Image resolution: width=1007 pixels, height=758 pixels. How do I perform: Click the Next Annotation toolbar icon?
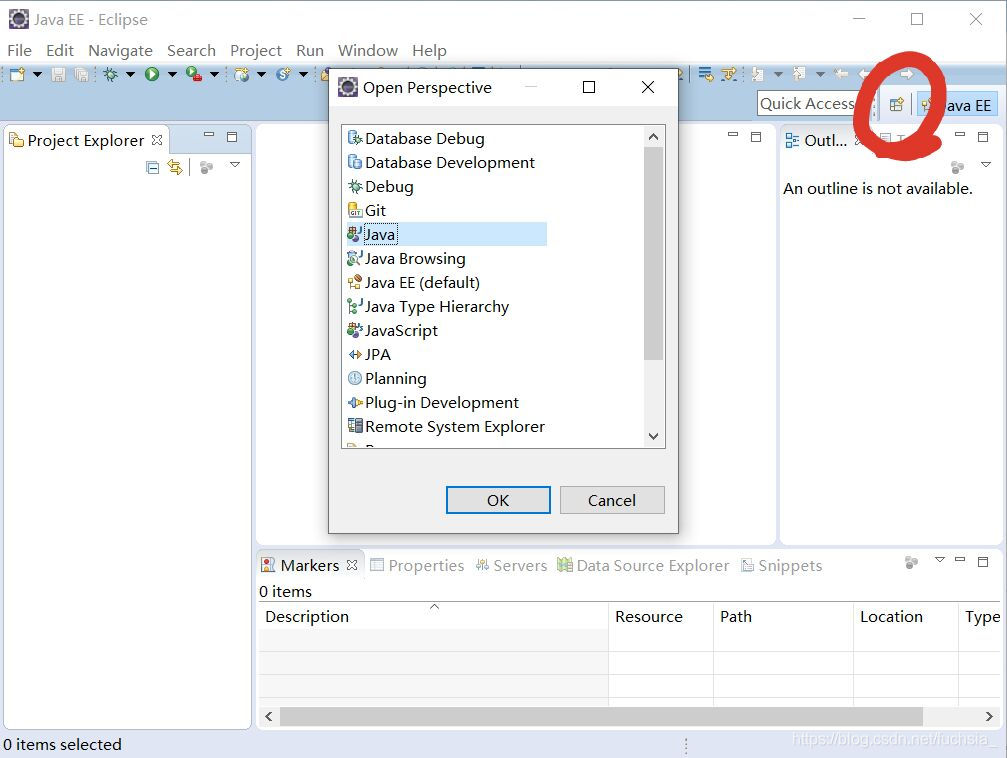pyautogui.click(x=758, y=75)
